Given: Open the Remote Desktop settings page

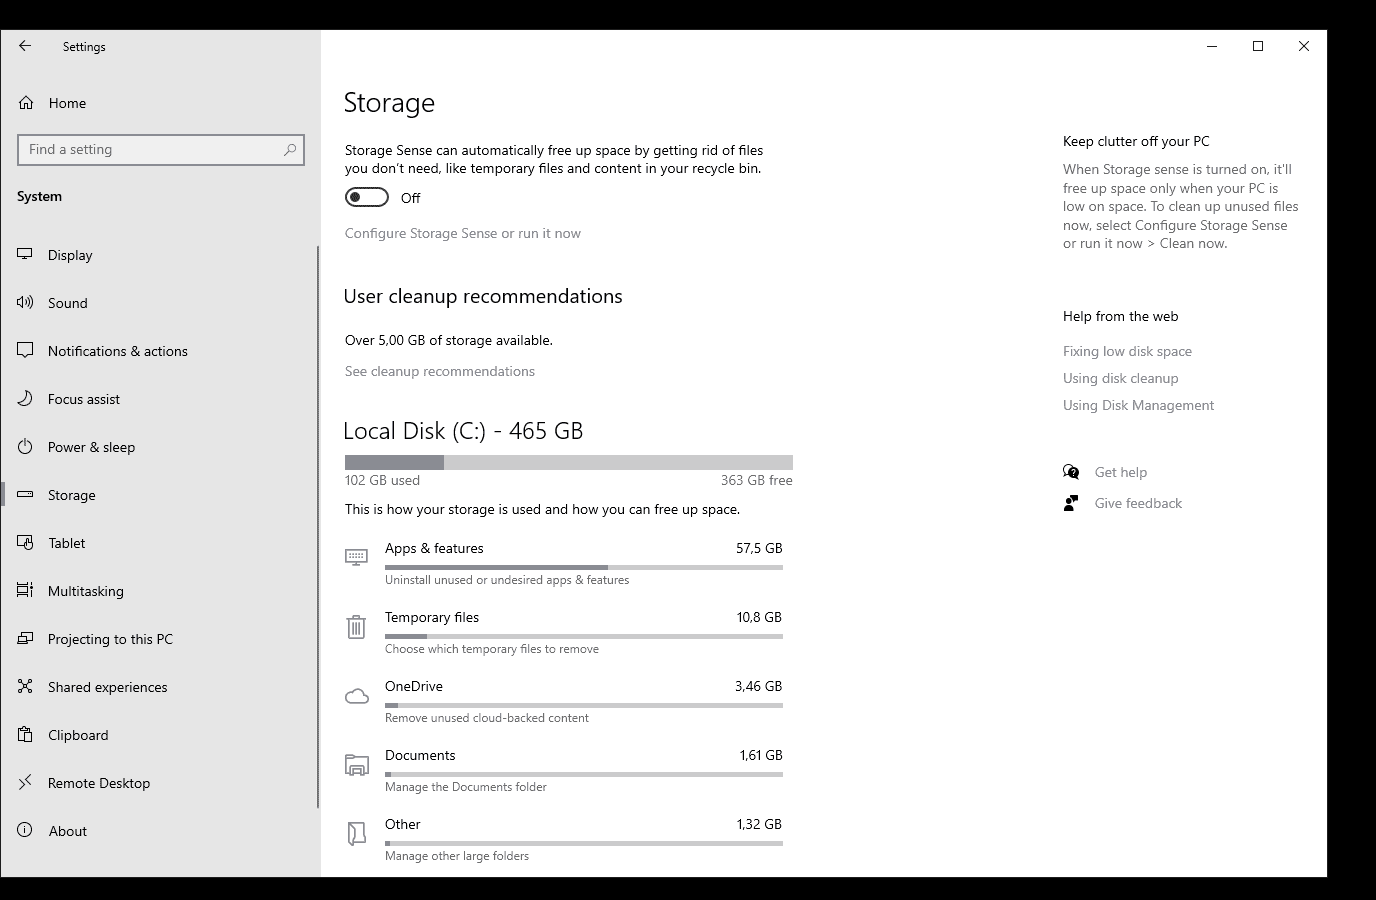Looking at the screenshot, I should (98, 783).
